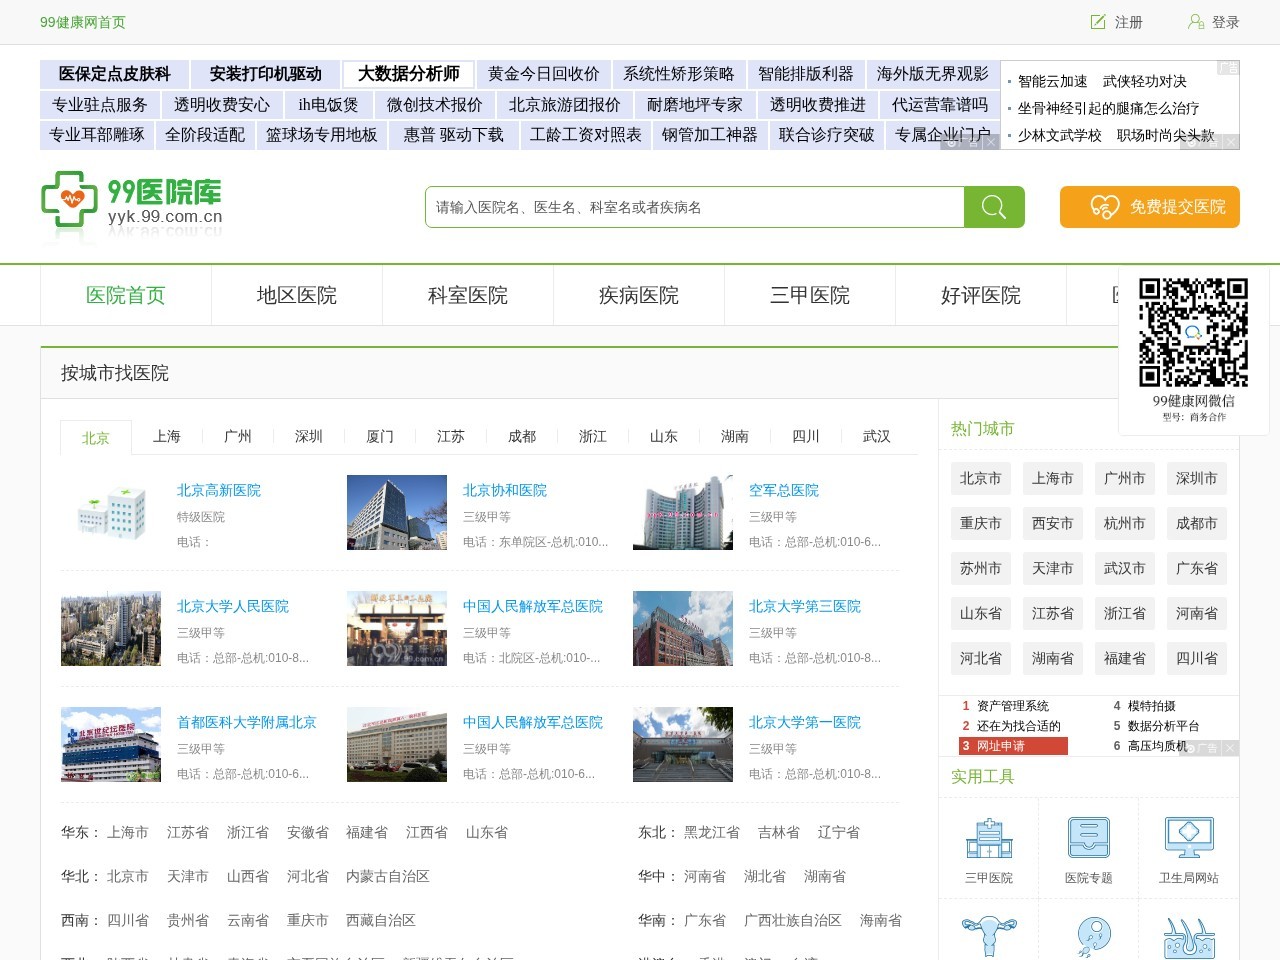Switch to the 武汉 city tab
Viewport: 1280px width, 960px height.
[x=877, y=436]
